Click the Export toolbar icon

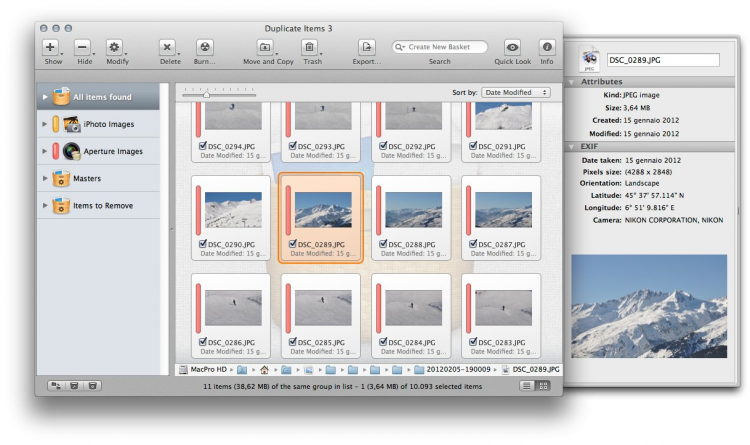tap(367, 47)
